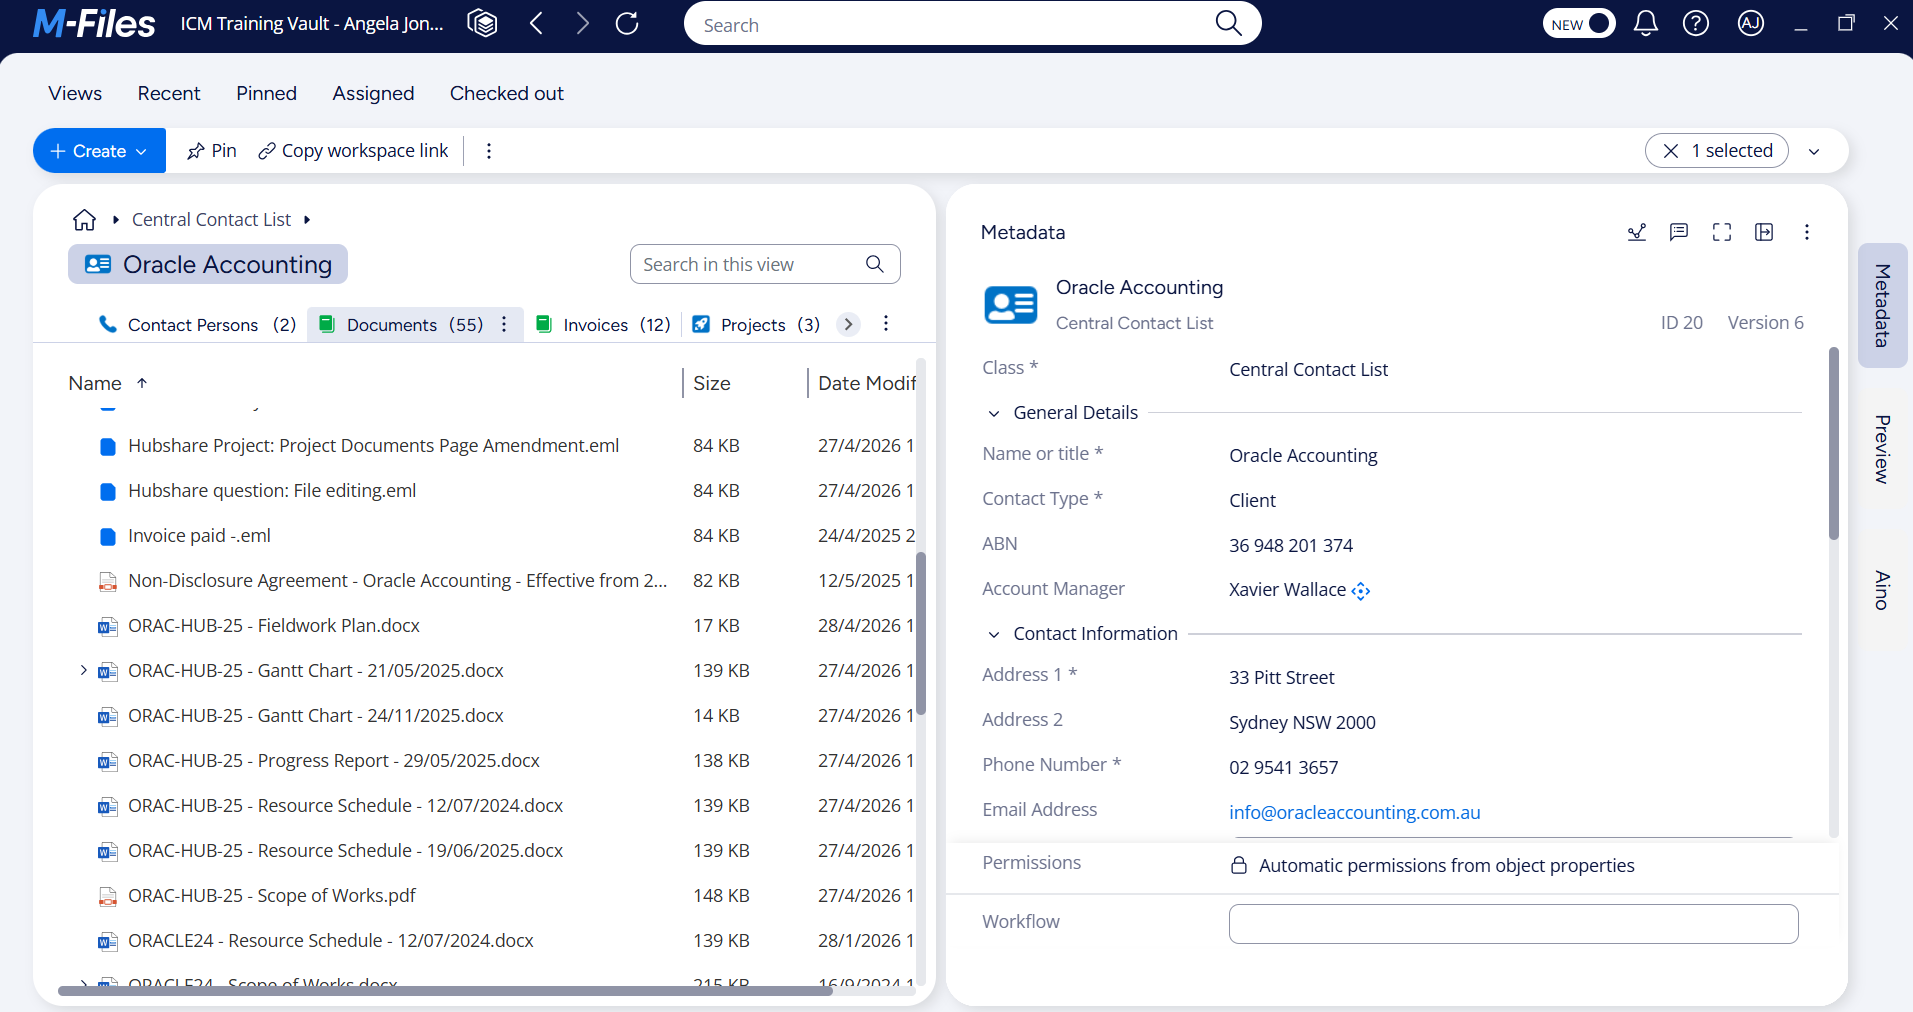1913x1012 pixels.
Task: Select Invoice paid -.eml
Action: pyautogui.click(x=199, y=535)
